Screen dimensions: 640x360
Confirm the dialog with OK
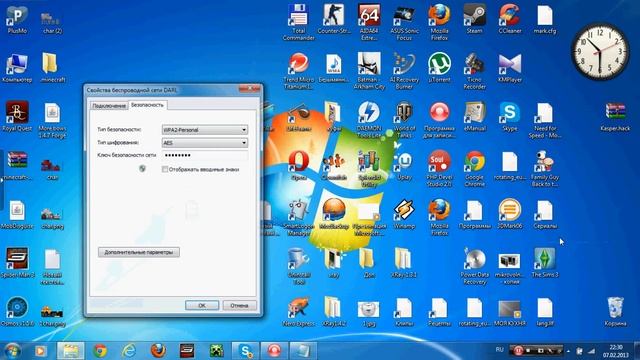202,305
